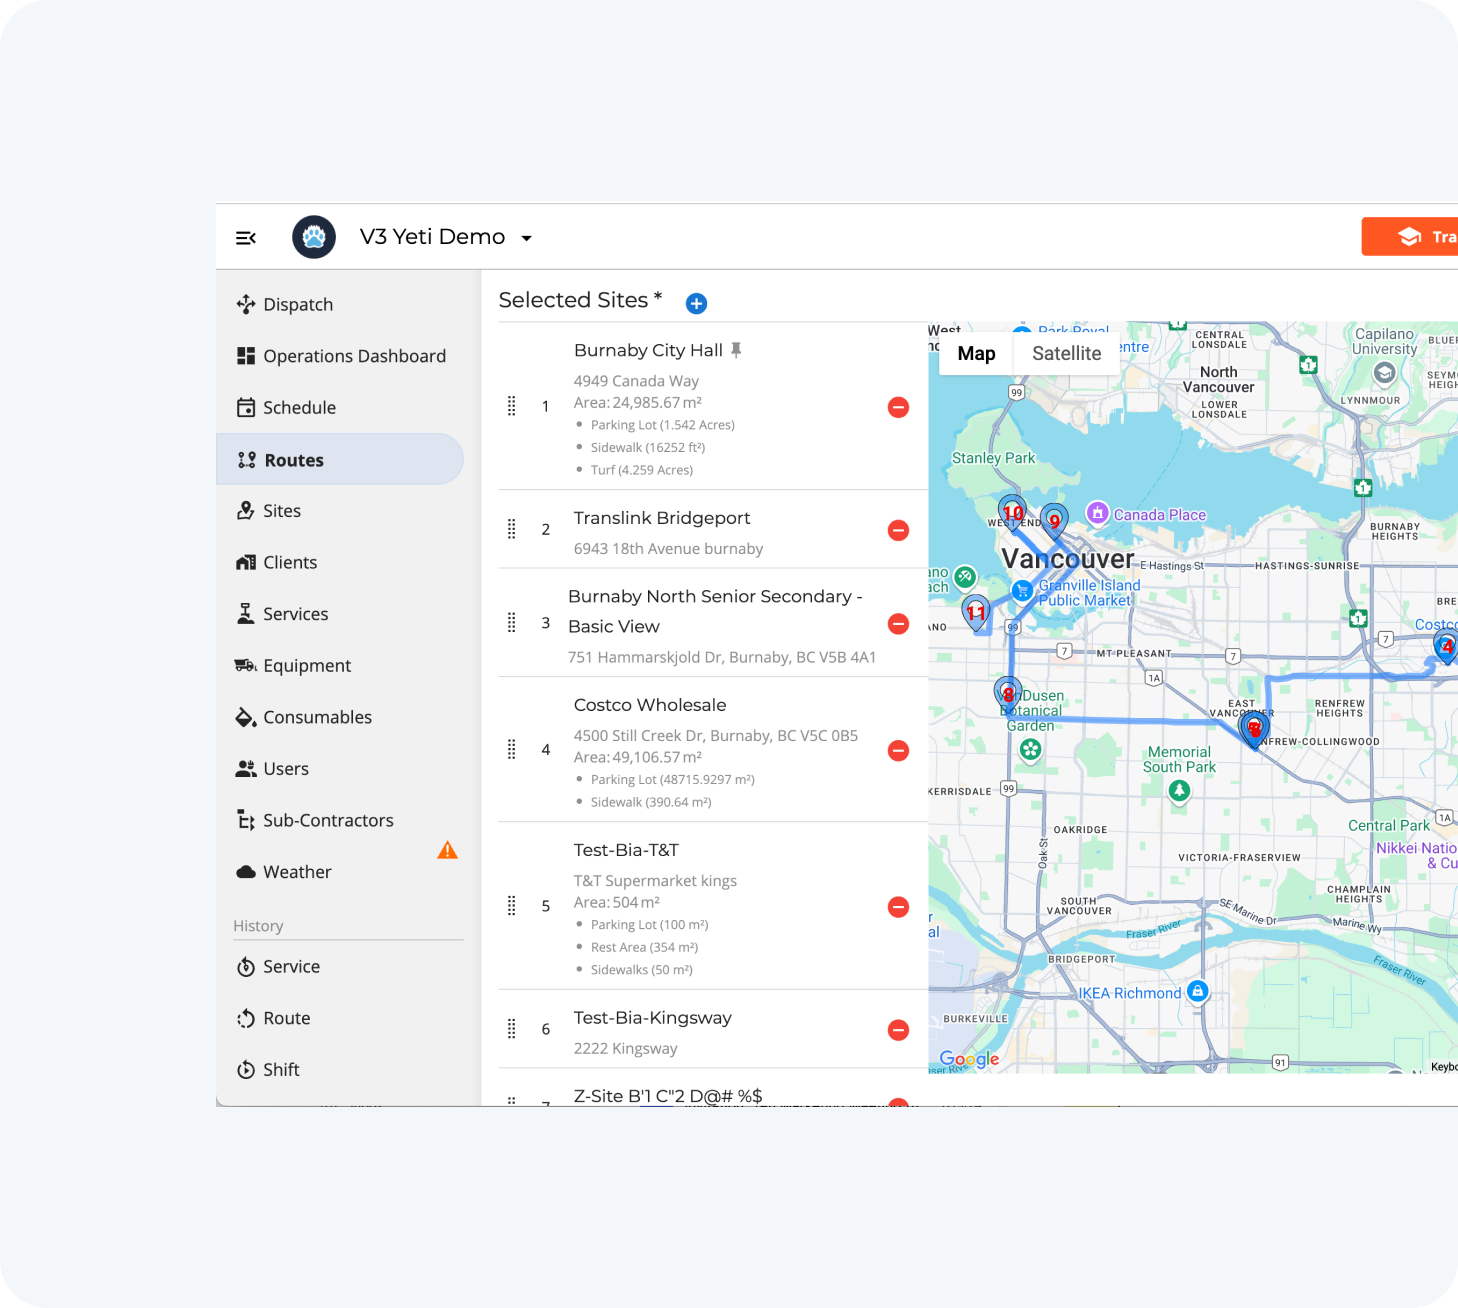Click the Google logo on the map
The image size is (1458, 1308).
click(969, 1059)
